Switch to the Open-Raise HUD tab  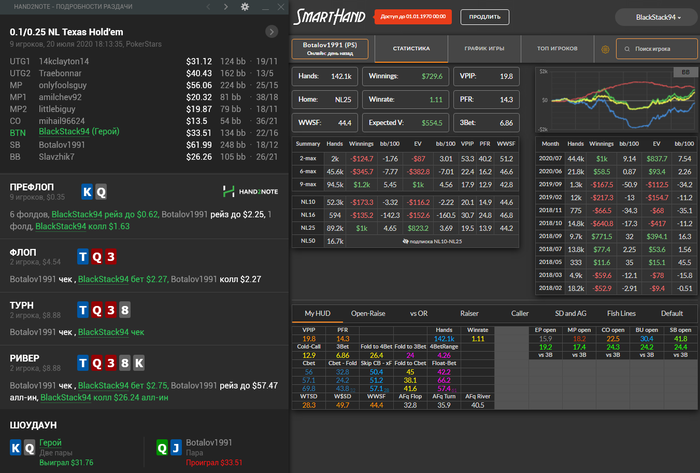(x=368, y=313)
